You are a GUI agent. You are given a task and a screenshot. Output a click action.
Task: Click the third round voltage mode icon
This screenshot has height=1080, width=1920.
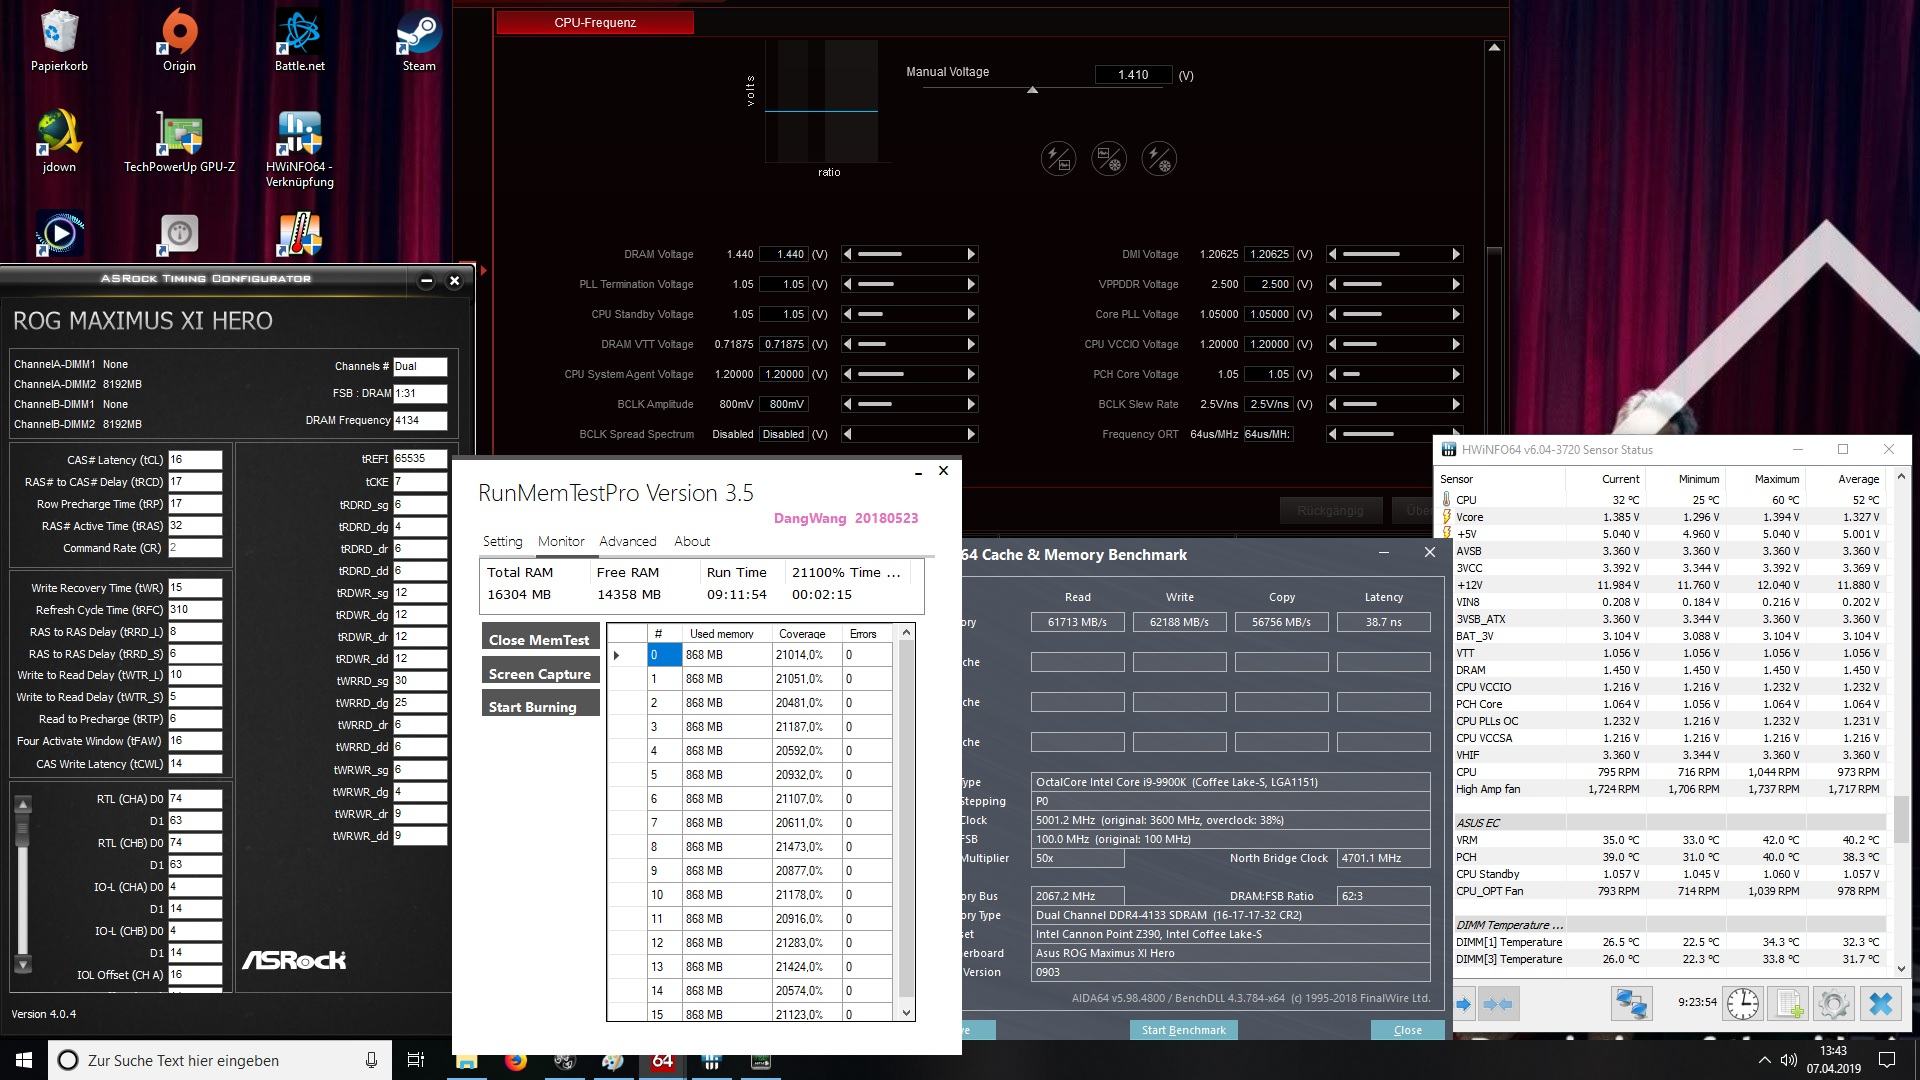point(1159,158)
